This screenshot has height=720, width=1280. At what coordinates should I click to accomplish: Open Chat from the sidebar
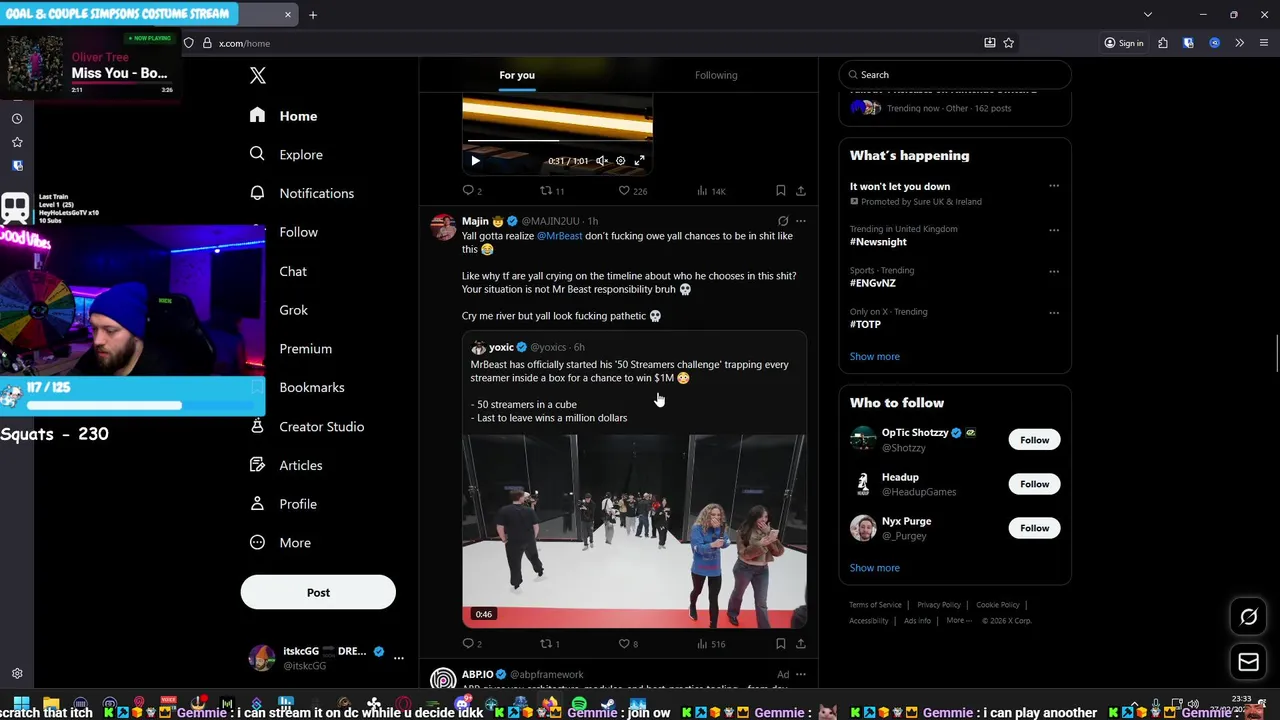tap(279, 271)
